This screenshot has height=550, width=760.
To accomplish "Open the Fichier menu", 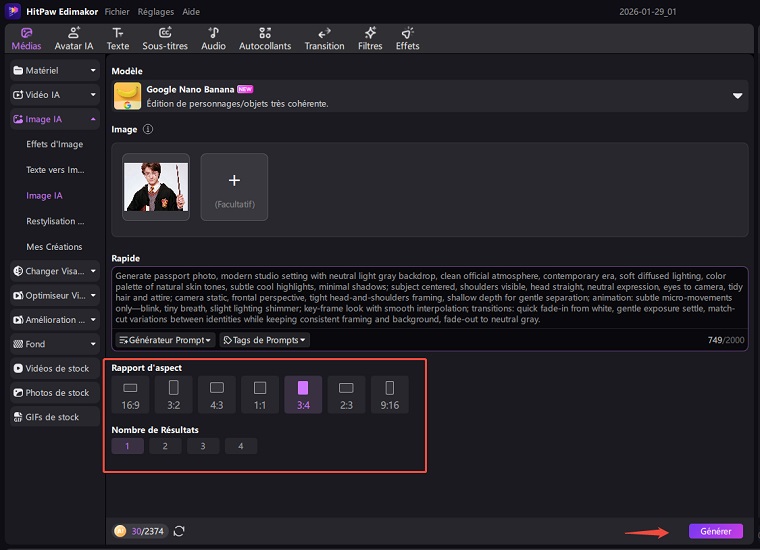I will 117,12.
